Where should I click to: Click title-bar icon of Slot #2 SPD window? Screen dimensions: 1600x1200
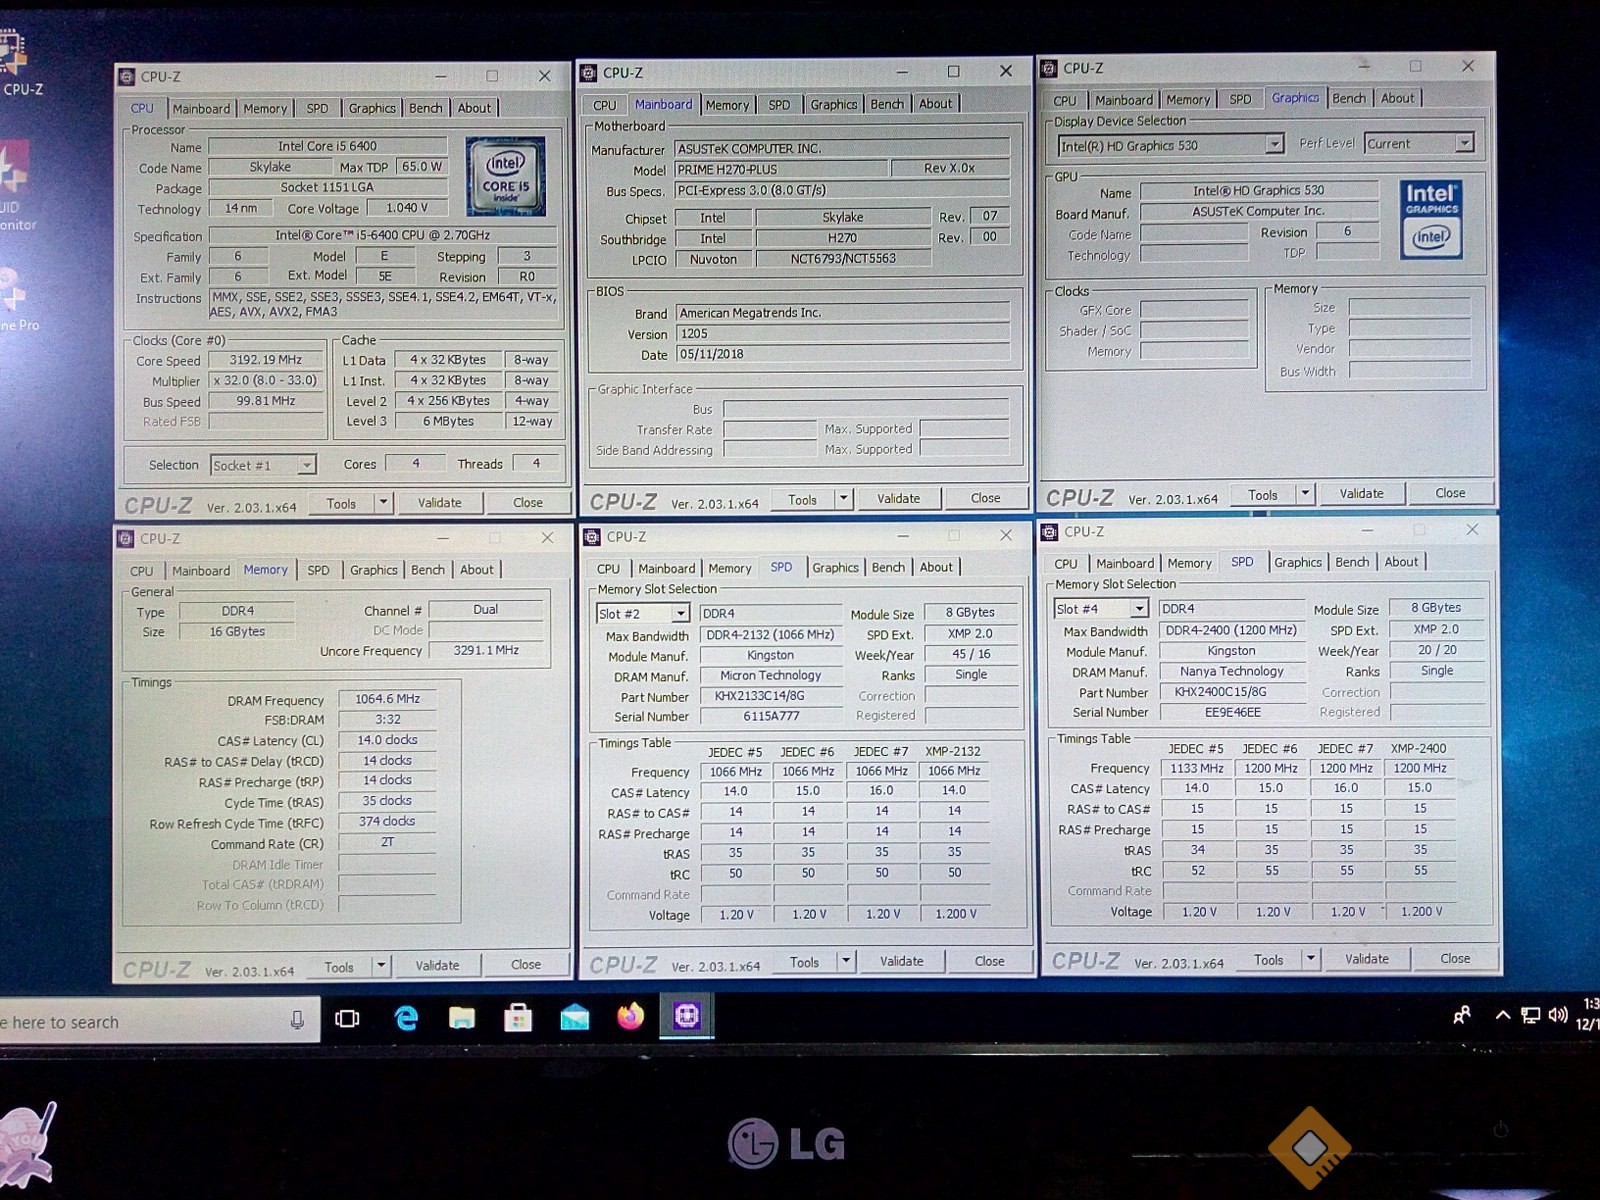click(x=591, y=537)
